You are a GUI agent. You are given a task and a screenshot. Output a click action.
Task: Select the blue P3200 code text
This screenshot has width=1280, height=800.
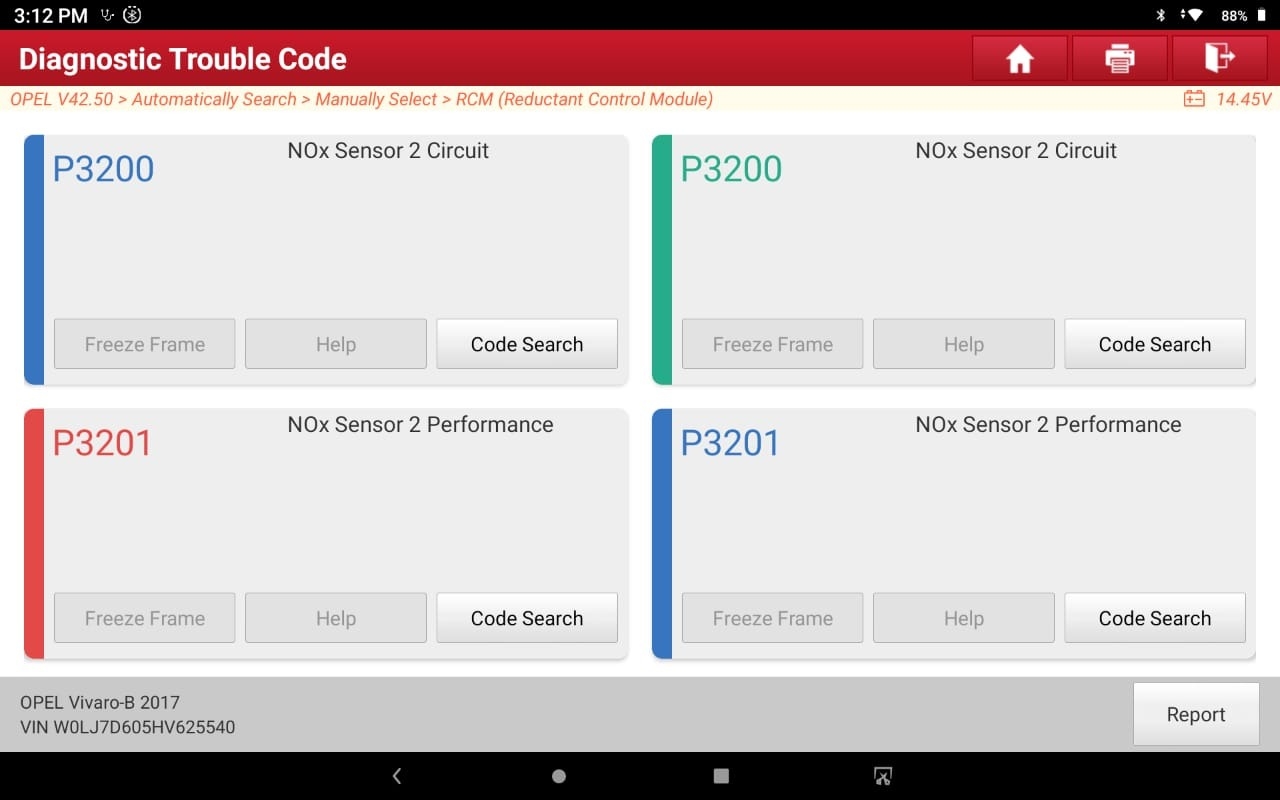tap(103, 169)
